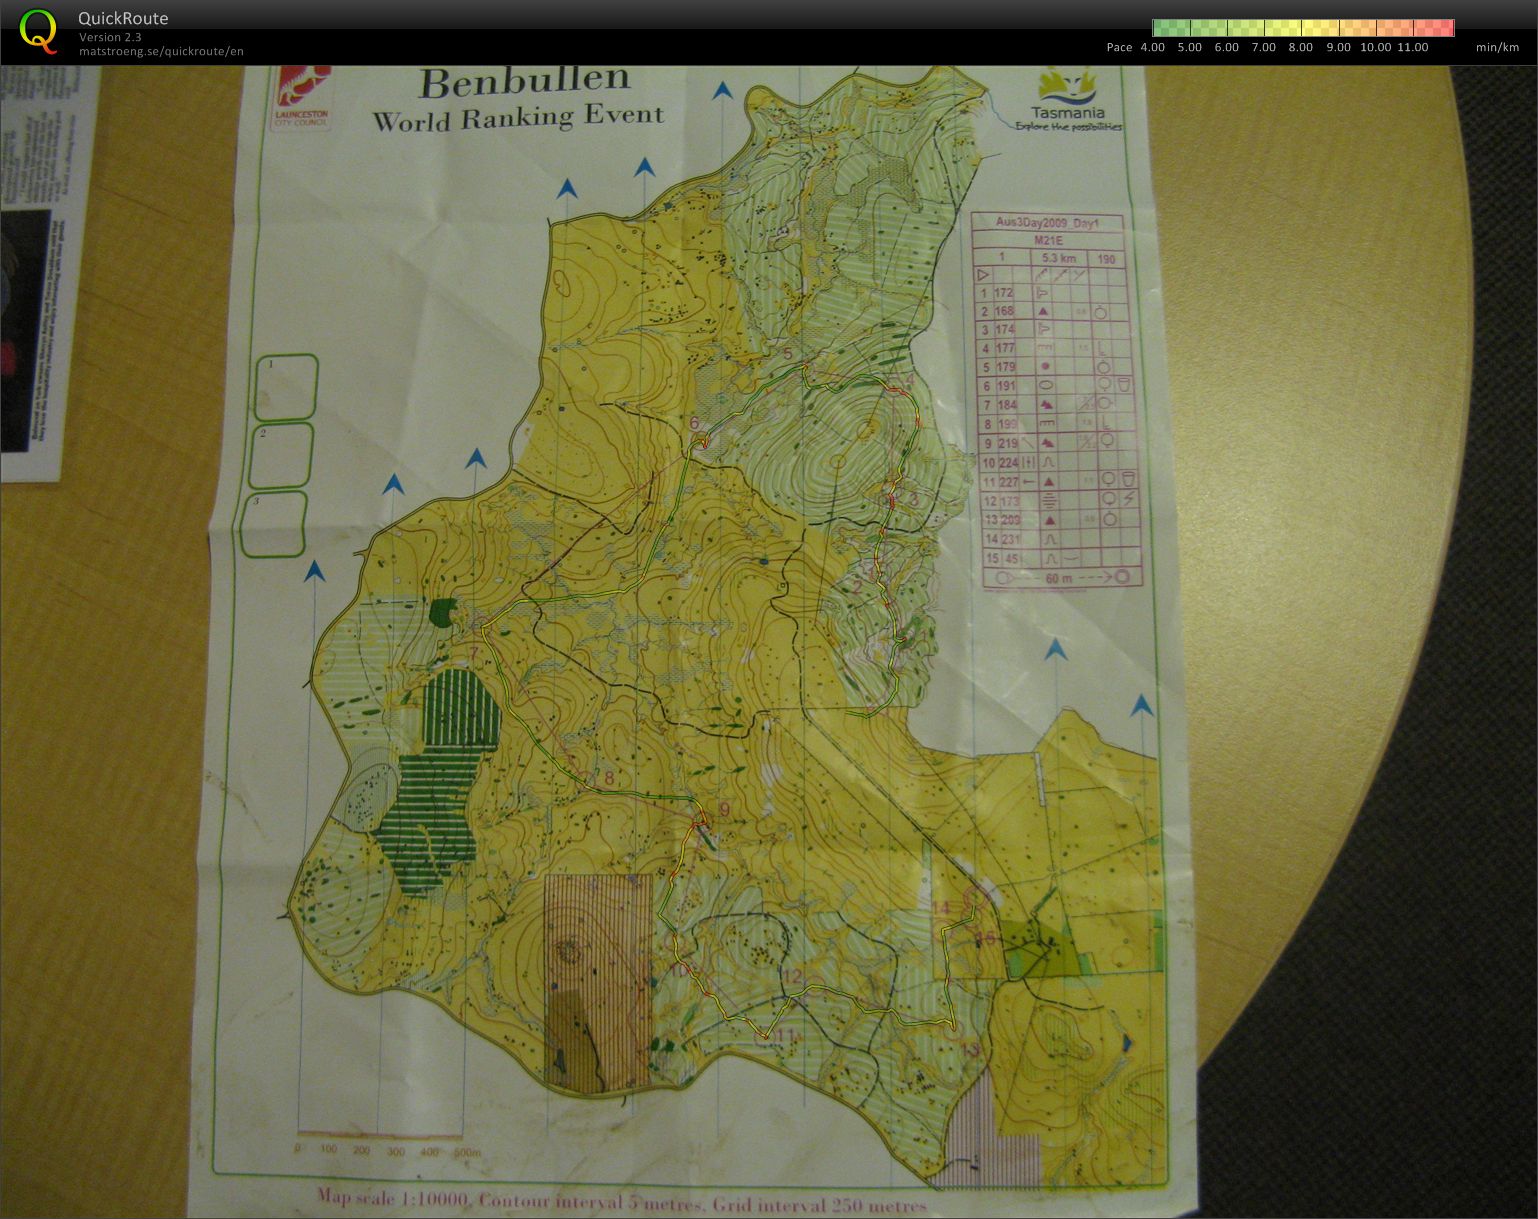The height and width of the screenshot is (1219, 1538).
Task: Select the 7.00 pace legend value
Action: pos(1264,47)
